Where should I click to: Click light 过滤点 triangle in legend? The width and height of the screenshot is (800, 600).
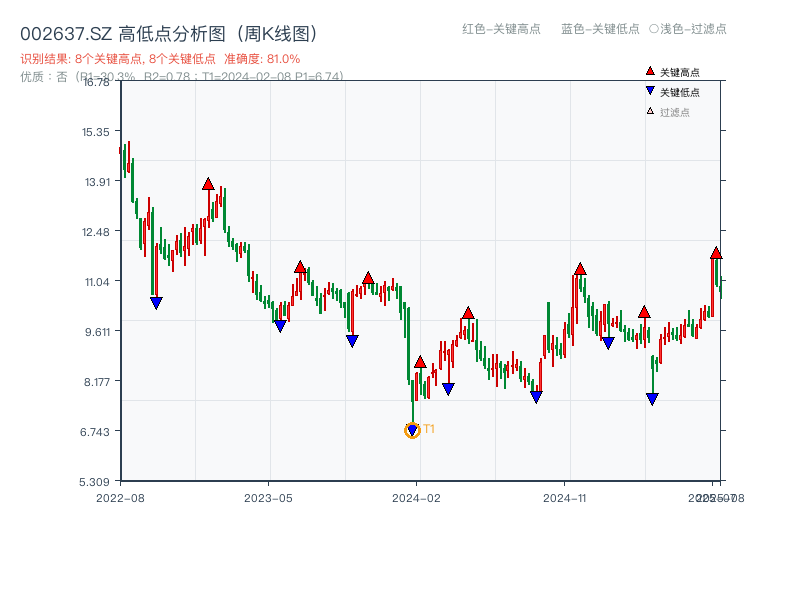(650, 112)
